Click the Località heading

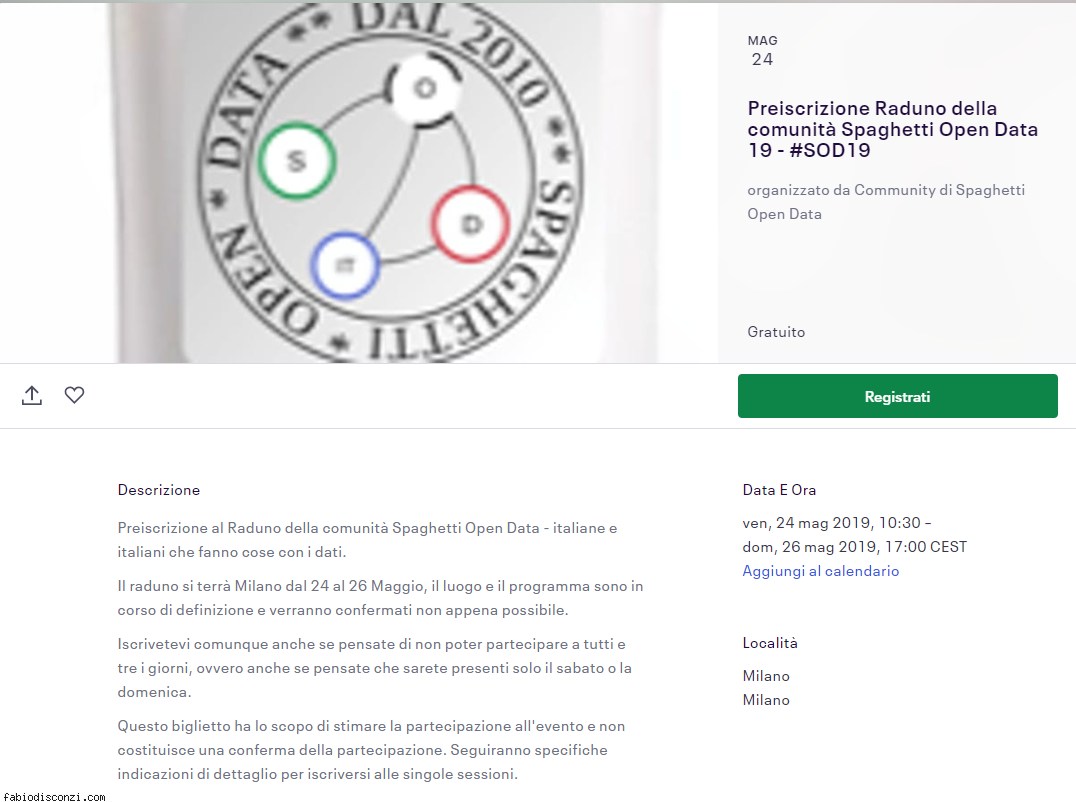click(x=770, y=643)
